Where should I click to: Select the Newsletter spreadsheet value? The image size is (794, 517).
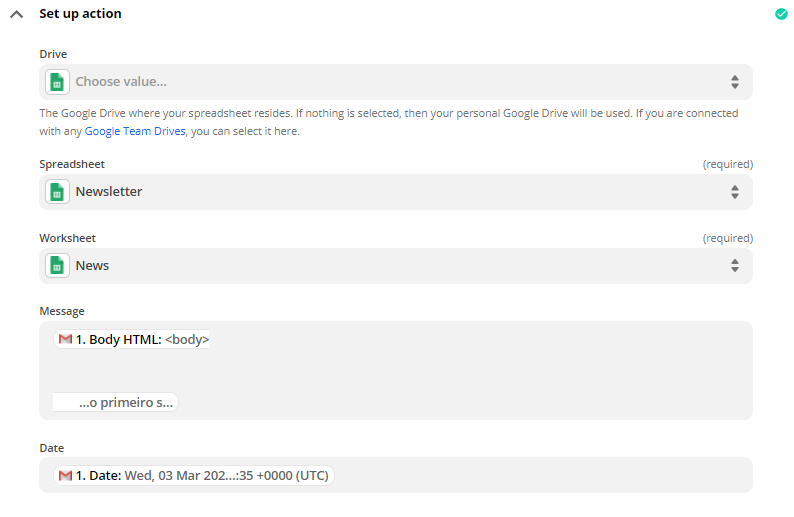(109, 192)
